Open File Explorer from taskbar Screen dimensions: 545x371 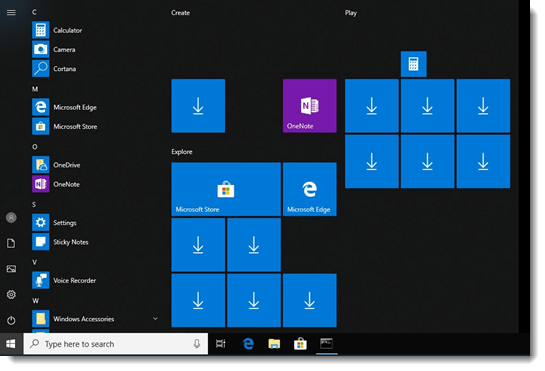point(274,344)
